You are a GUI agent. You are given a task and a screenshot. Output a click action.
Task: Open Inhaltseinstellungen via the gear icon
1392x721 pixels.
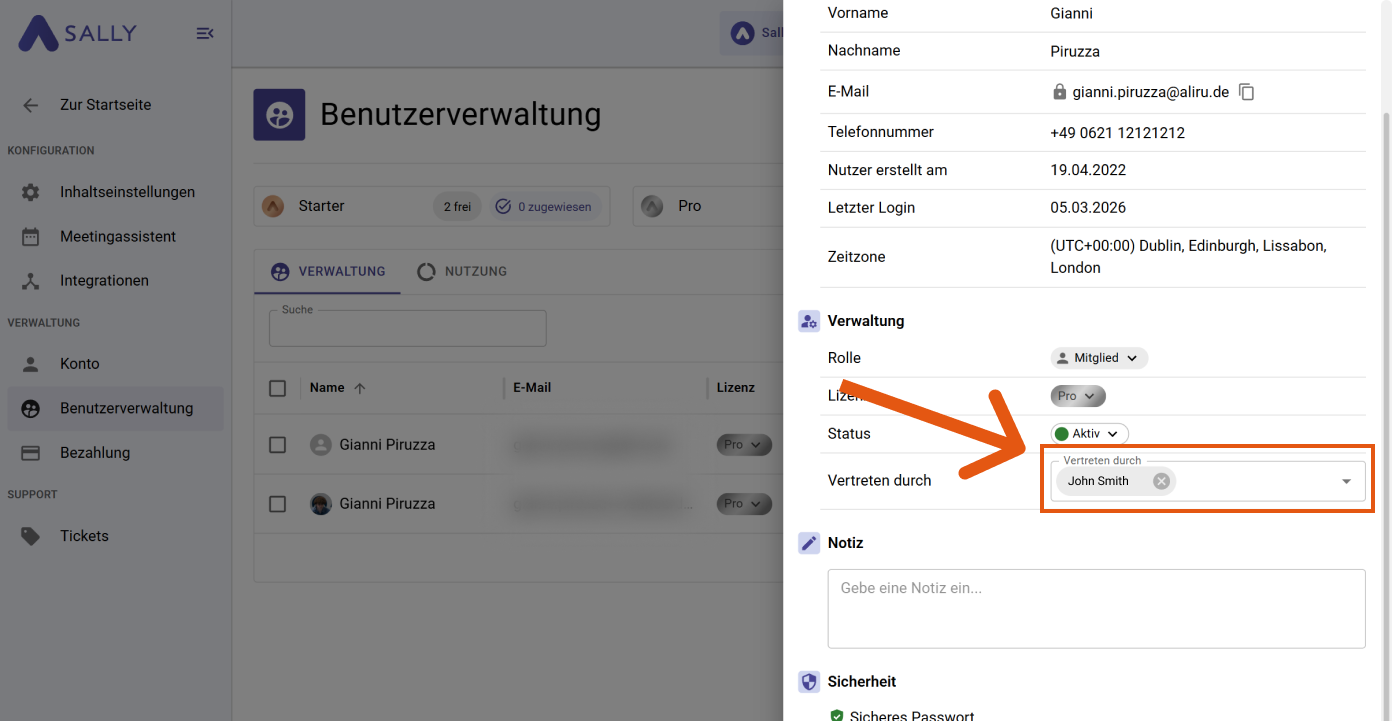pyautogui.click(x=29, y=192)
